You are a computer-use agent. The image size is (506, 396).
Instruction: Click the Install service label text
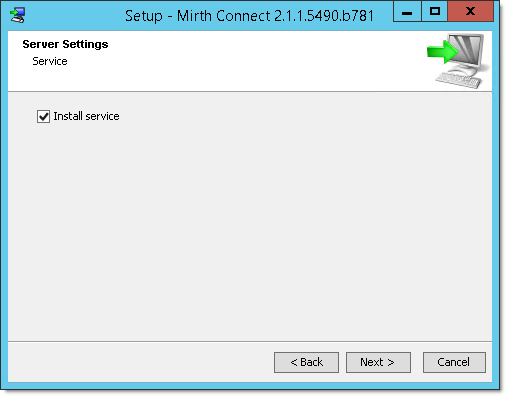coord(86,116)
